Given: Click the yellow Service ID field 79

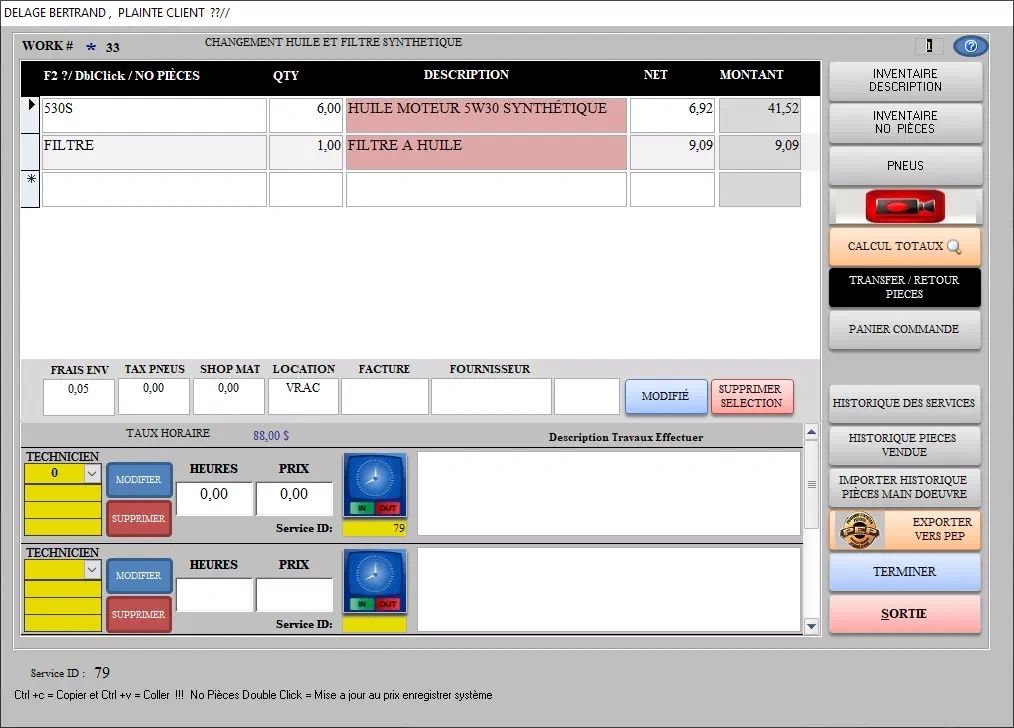Looking at the screenshot, I should [374, 528].
